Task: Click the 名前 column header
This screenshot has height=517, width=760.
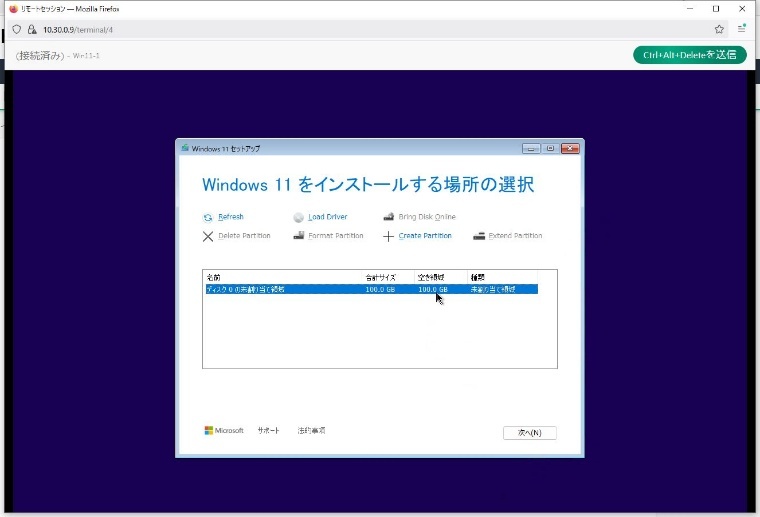Action: (213, 276)
